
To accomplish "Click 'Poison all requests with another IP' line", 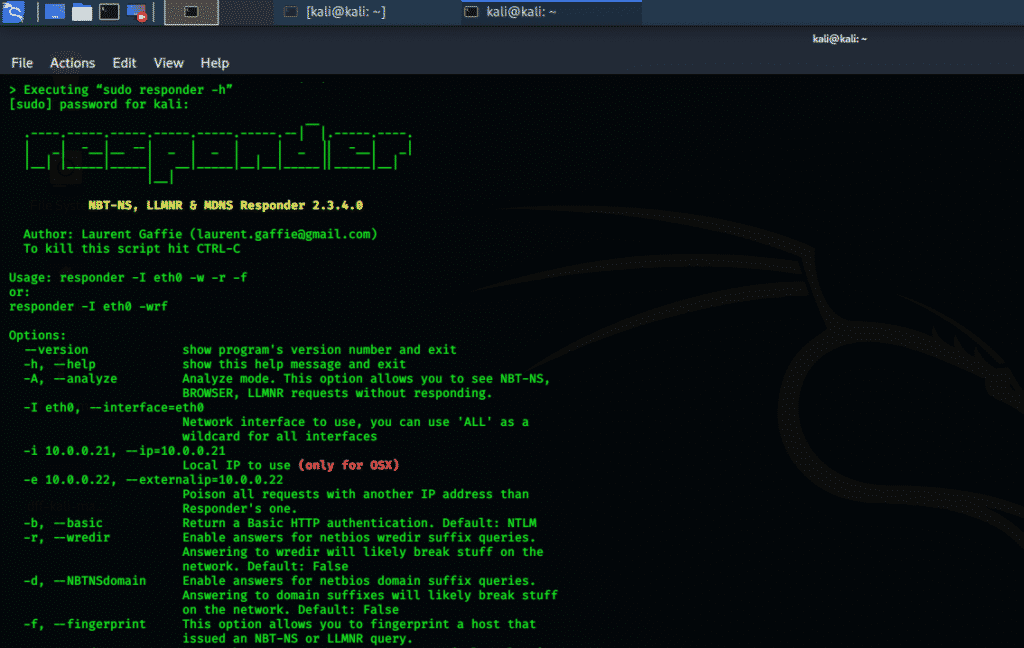I will point(355,494).
